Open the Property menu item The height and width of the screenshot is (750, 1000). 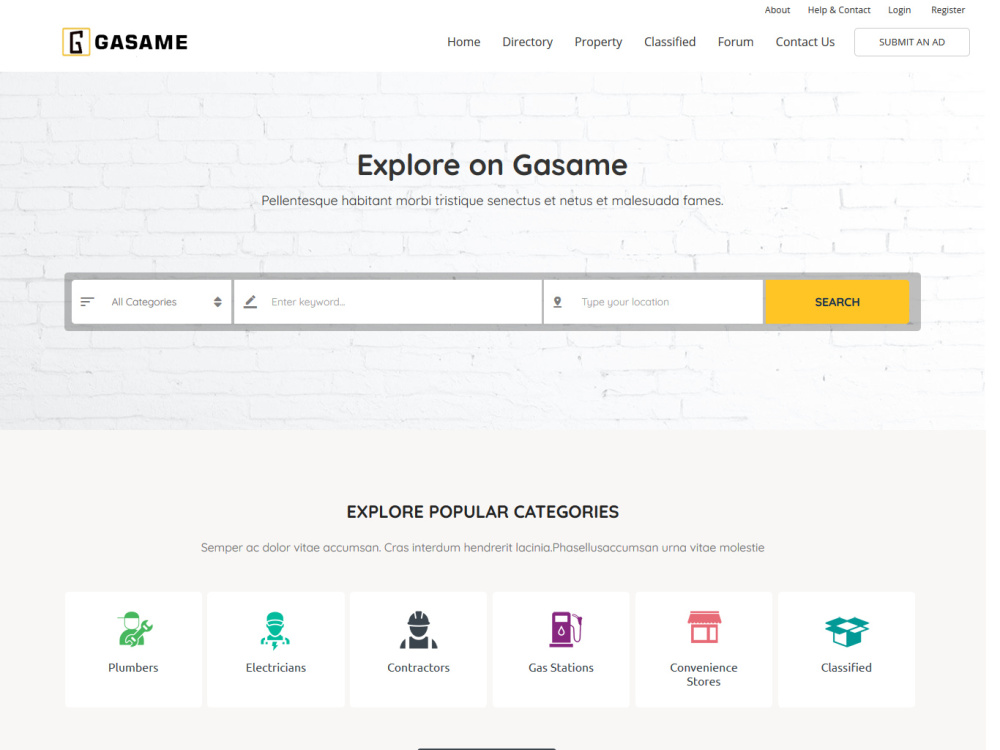(598, 42)
